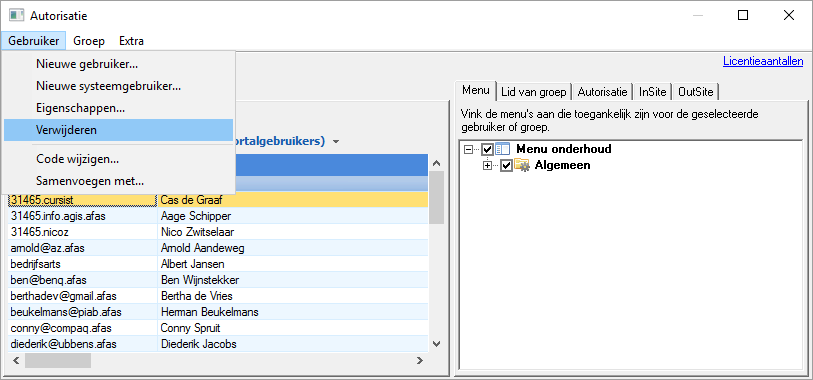Select the Menu onderhoud tree label

564,149
